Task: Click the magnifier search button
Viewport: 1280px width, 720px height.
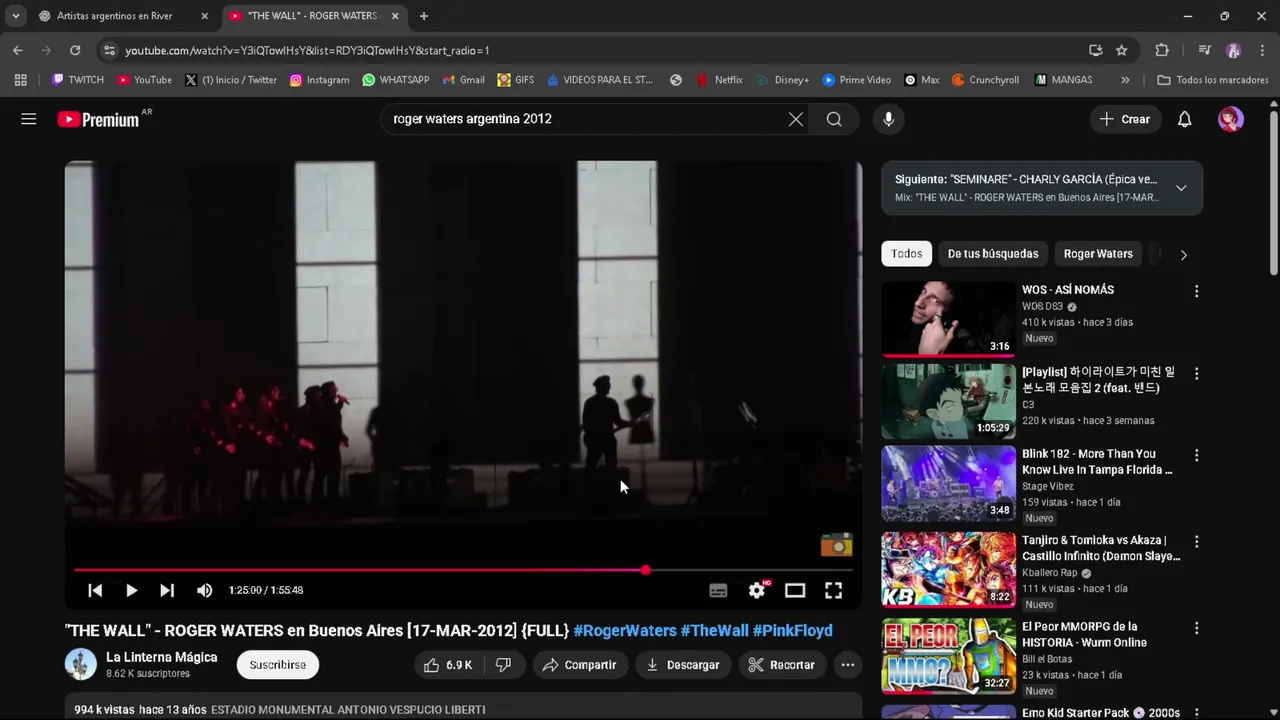Action: pos(834,119)
